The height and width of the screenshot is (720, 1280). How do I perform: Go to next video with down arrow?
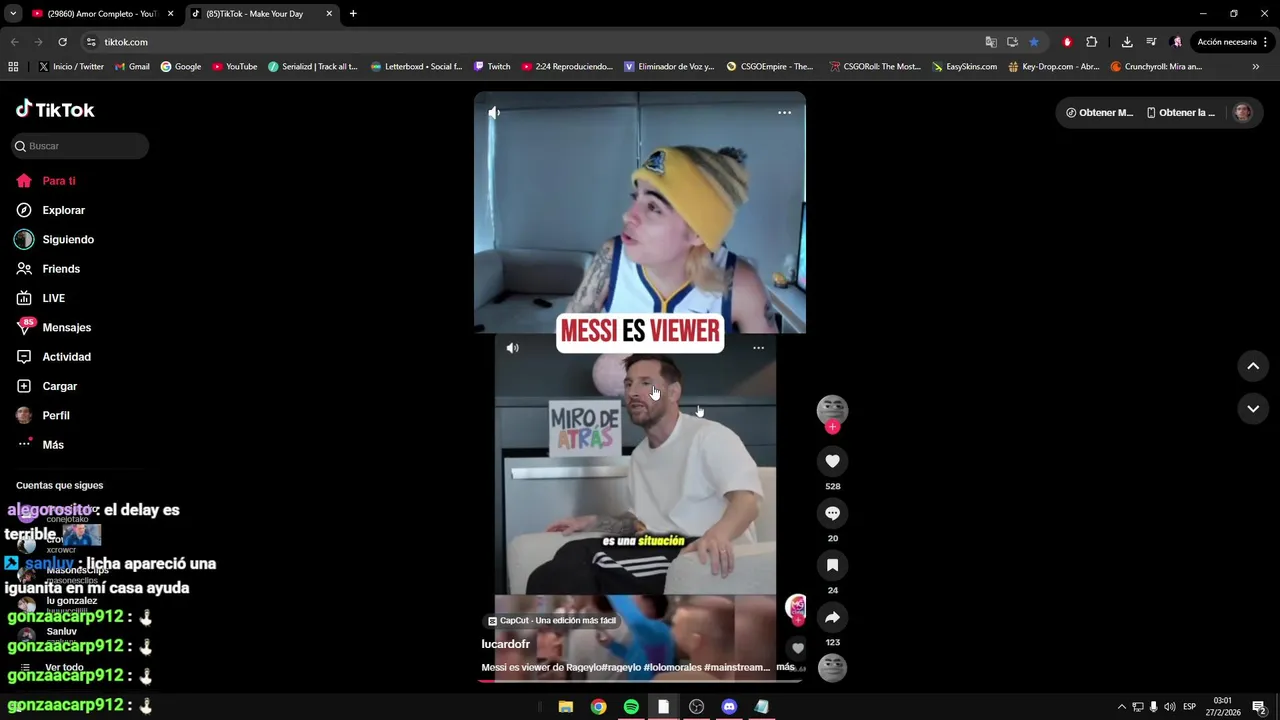click(1253, 408)
